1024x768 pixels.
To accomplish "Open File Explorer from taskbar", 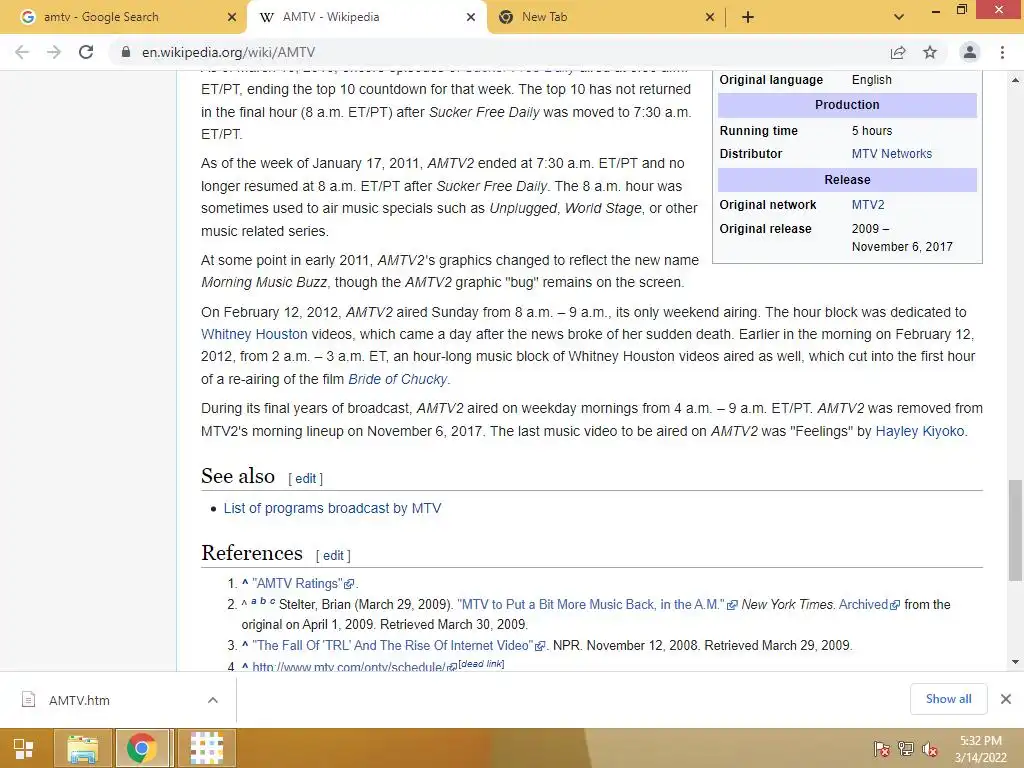I will 83,748.
